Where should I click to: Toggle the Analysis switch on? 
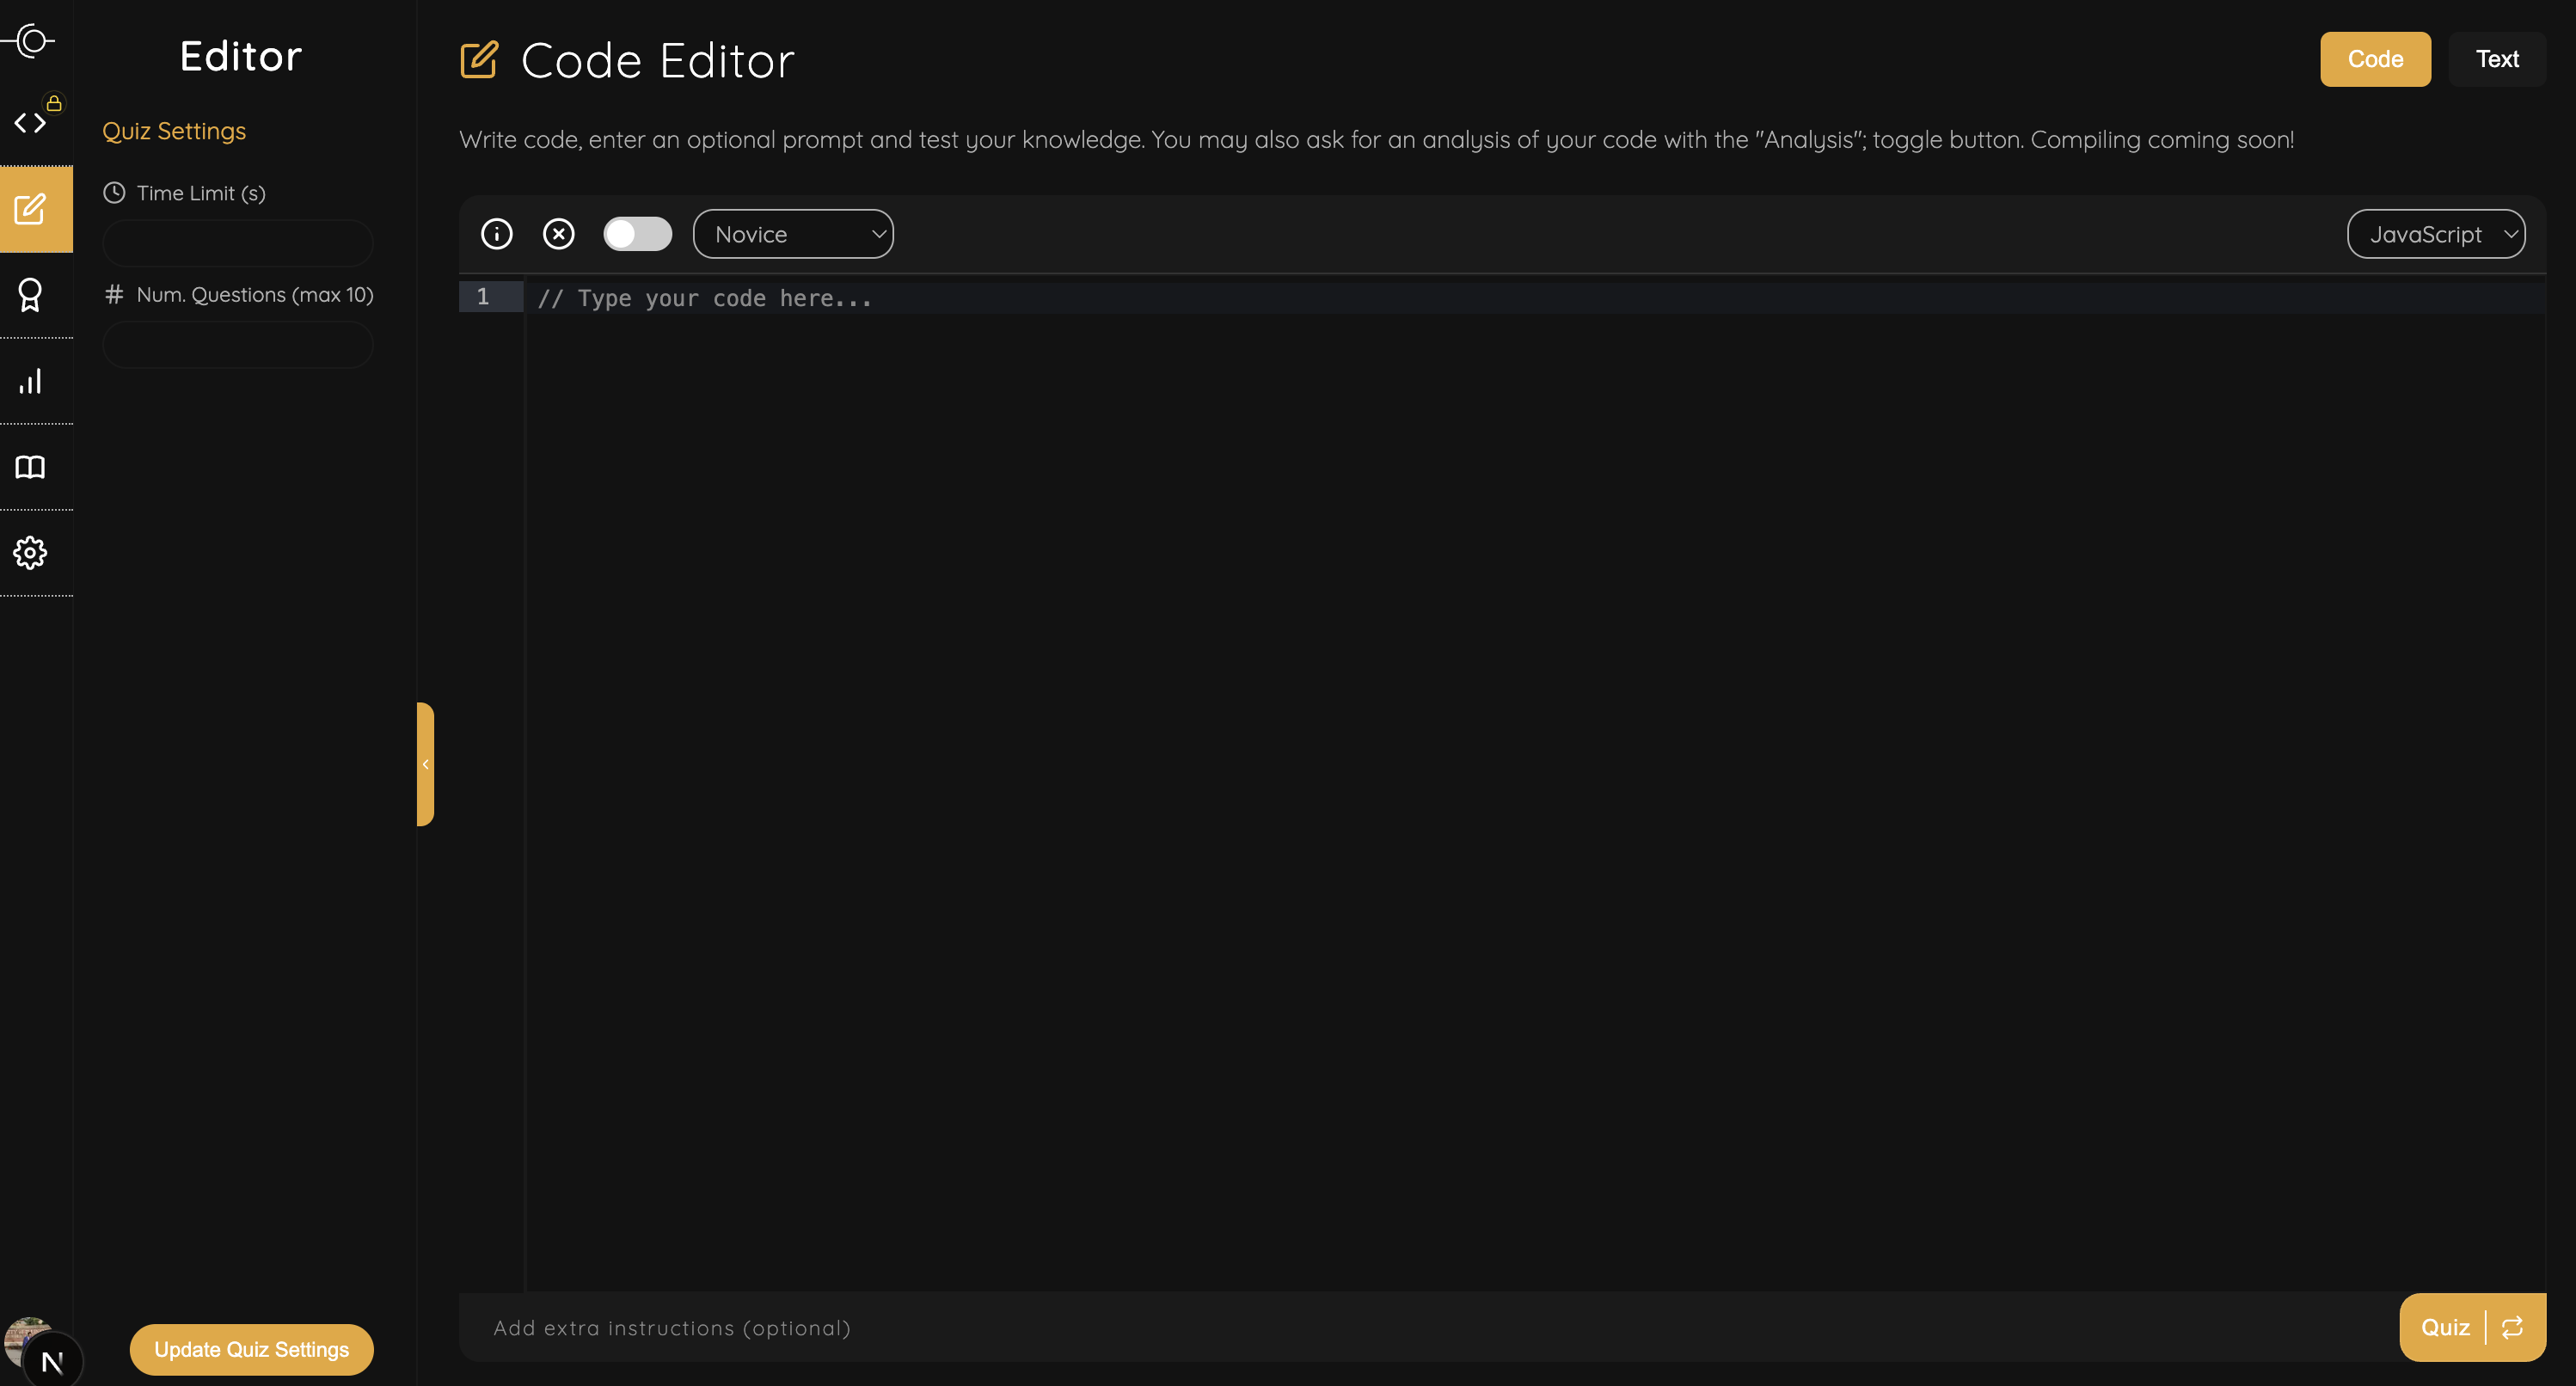(x=637, y=234)
